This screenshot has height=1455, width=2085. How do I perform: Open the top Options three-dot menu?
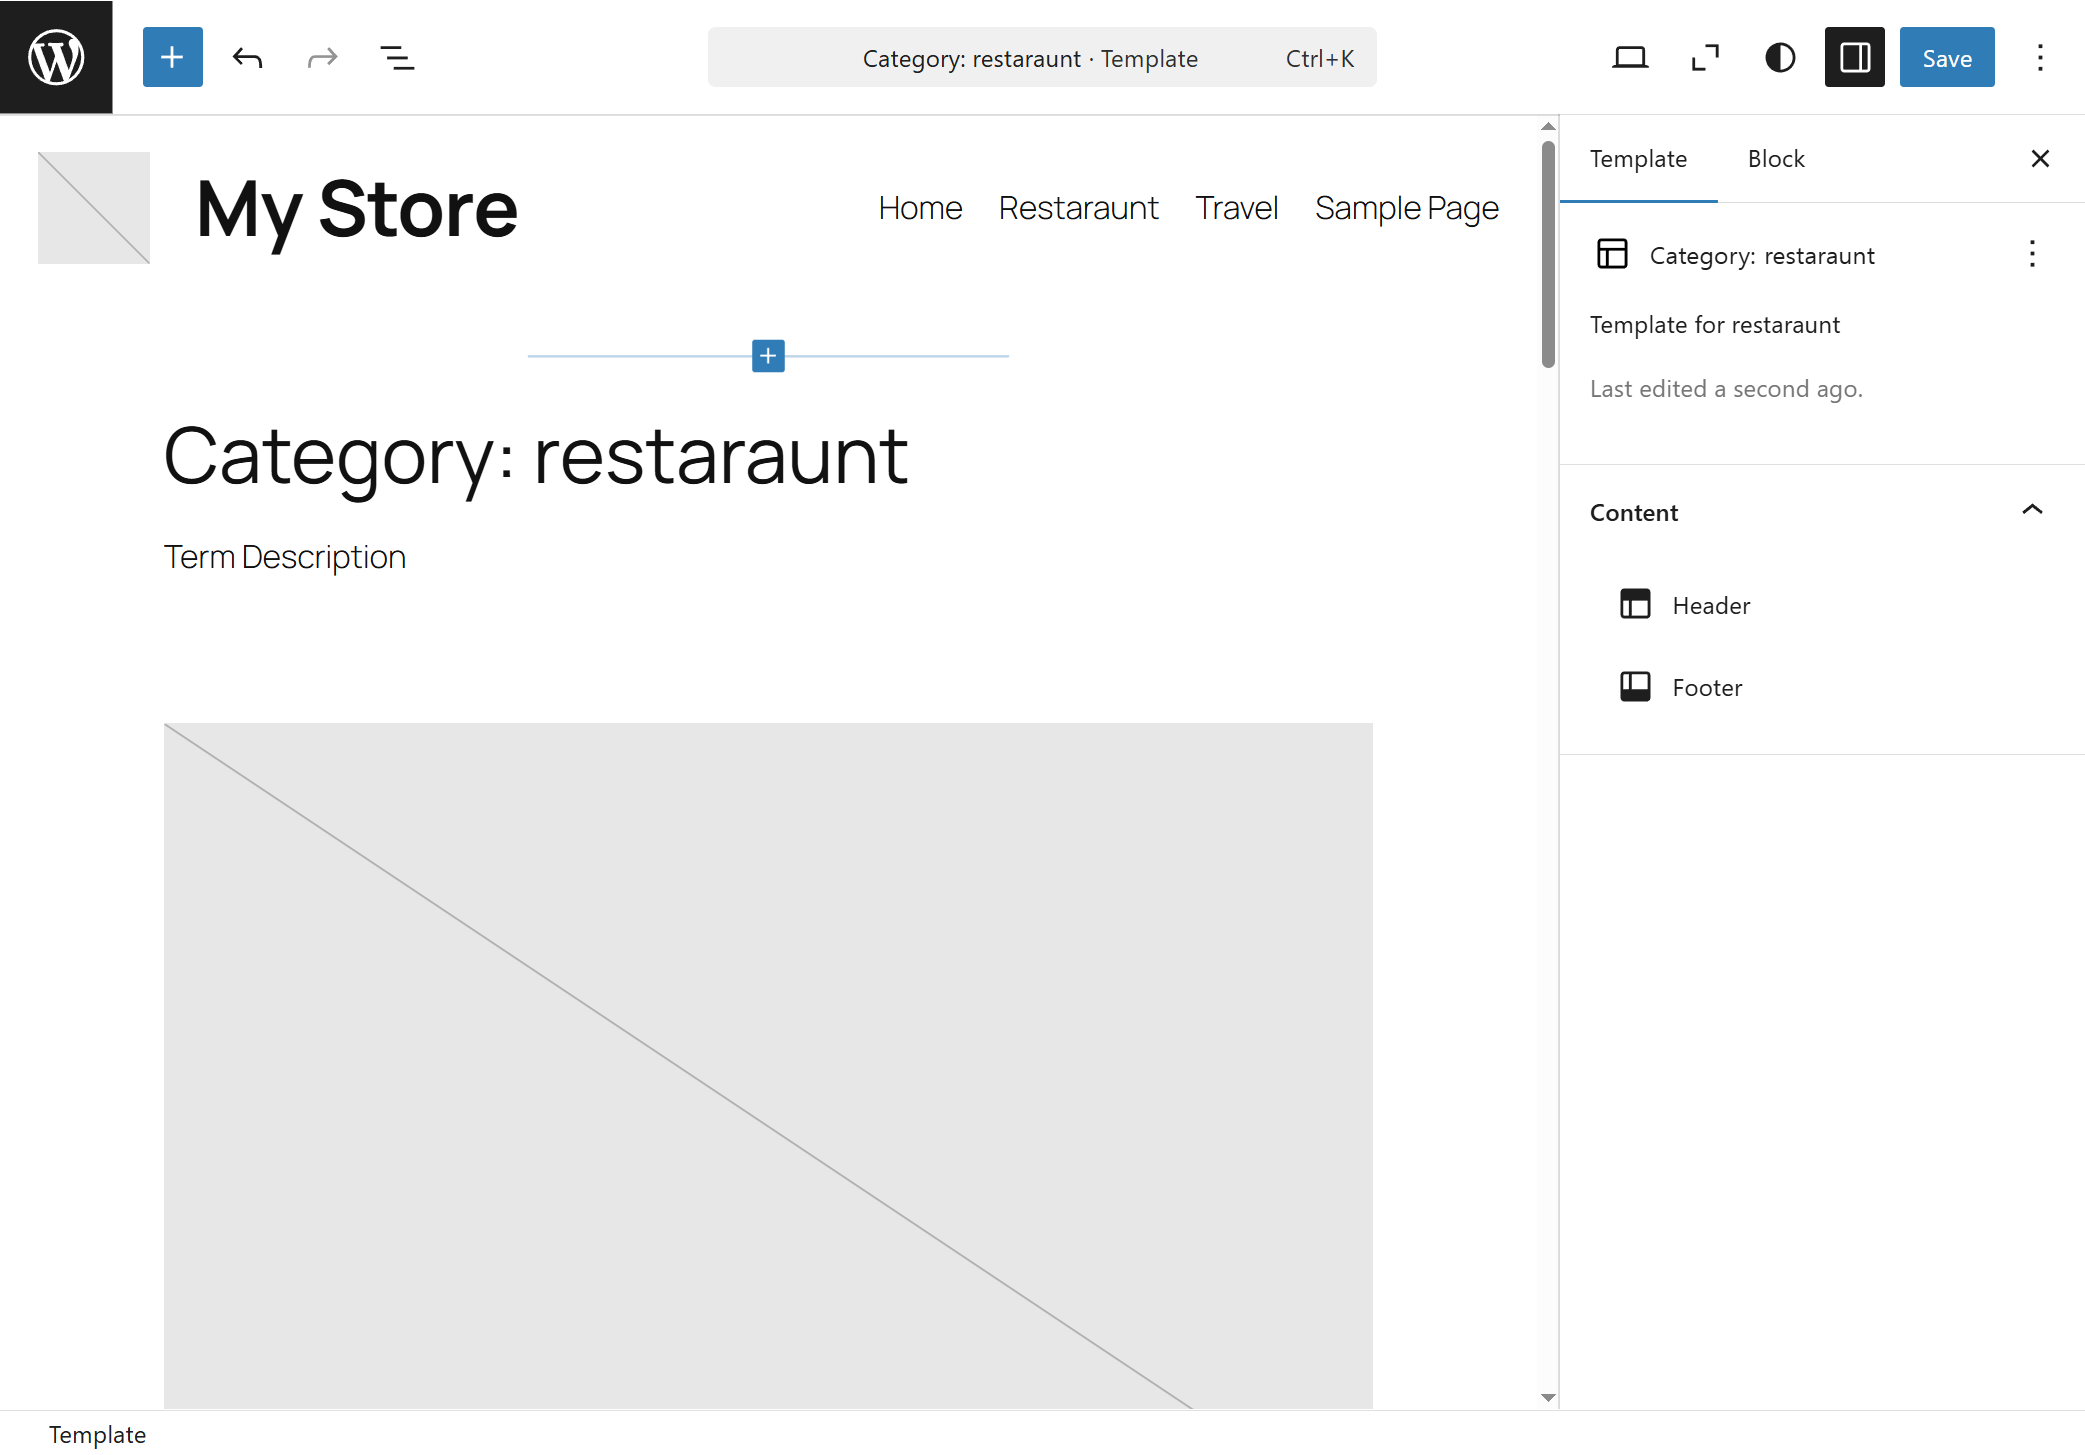click(2040, 57)
